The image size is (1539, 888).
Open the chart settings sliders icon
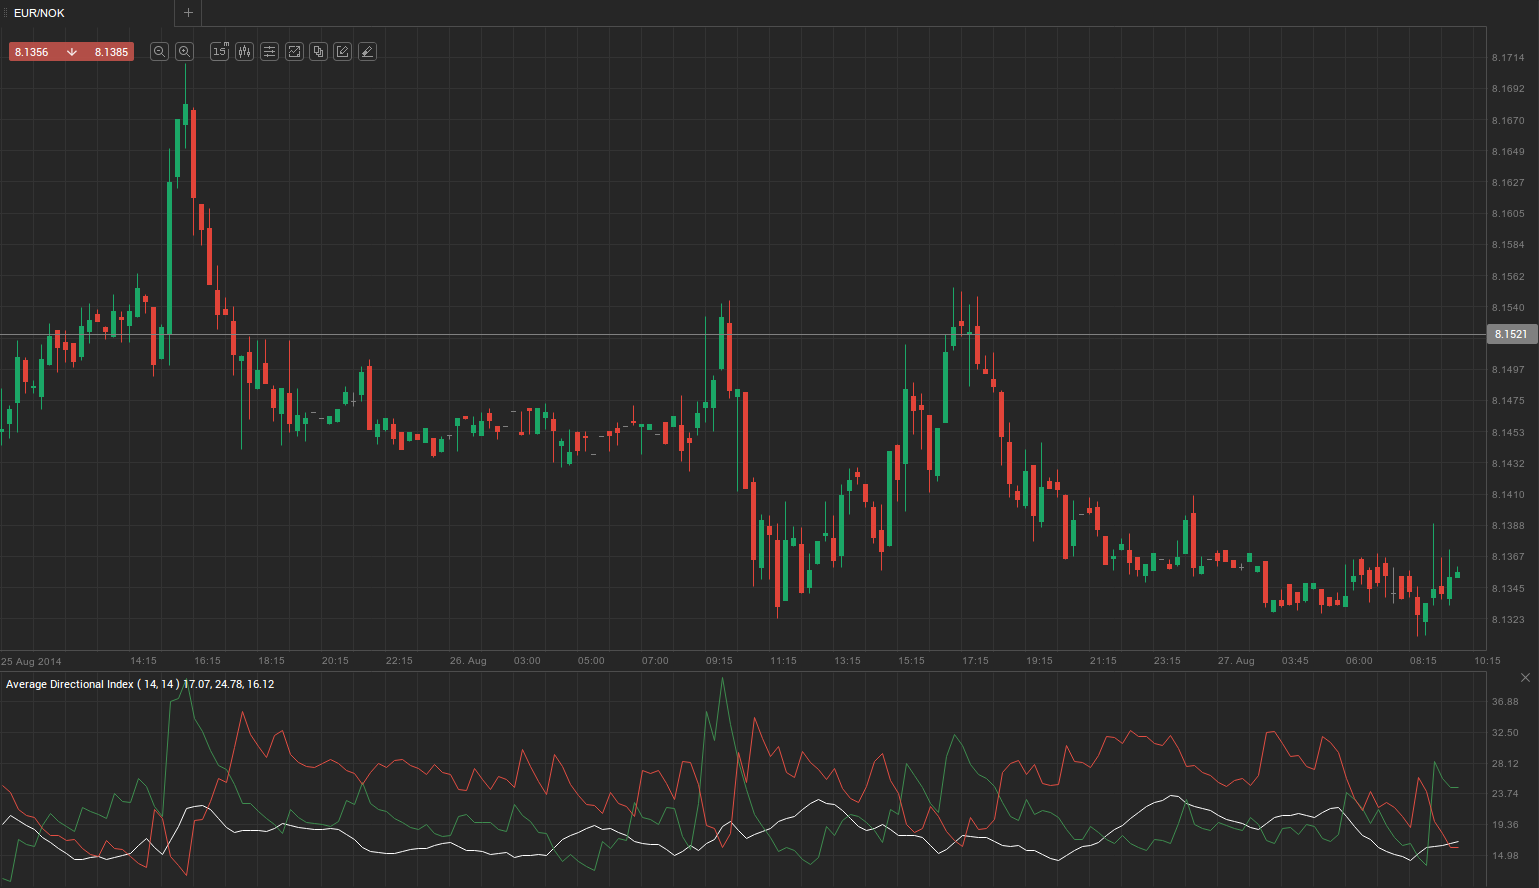(269, 52)
